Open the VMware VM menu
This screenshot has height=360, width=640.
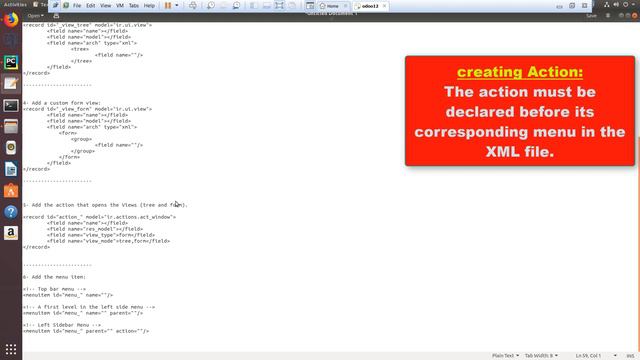point(120,6)
